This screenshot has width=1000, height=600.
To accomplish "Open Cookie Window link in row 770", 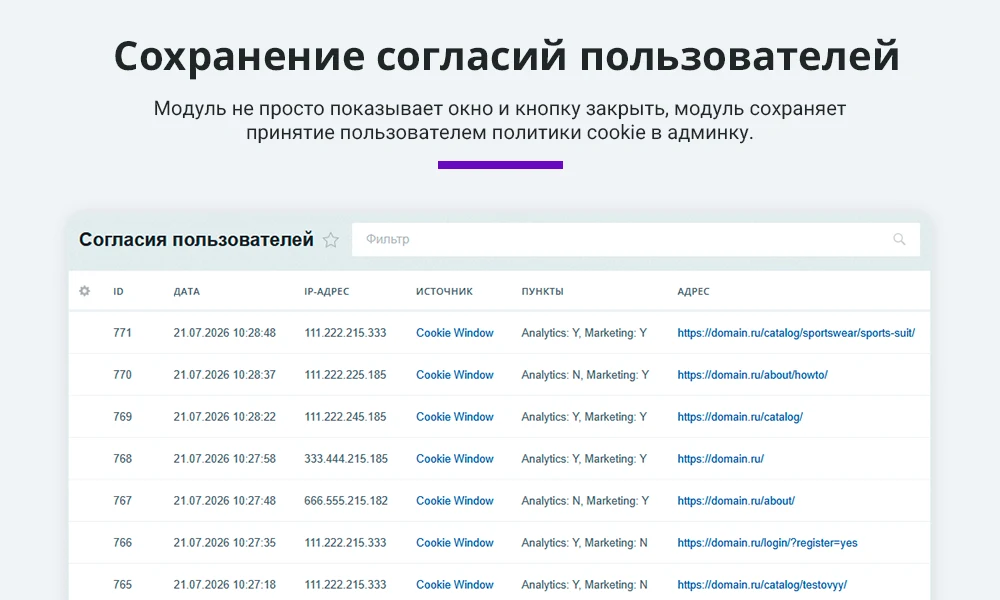I will tap(455, 375).
